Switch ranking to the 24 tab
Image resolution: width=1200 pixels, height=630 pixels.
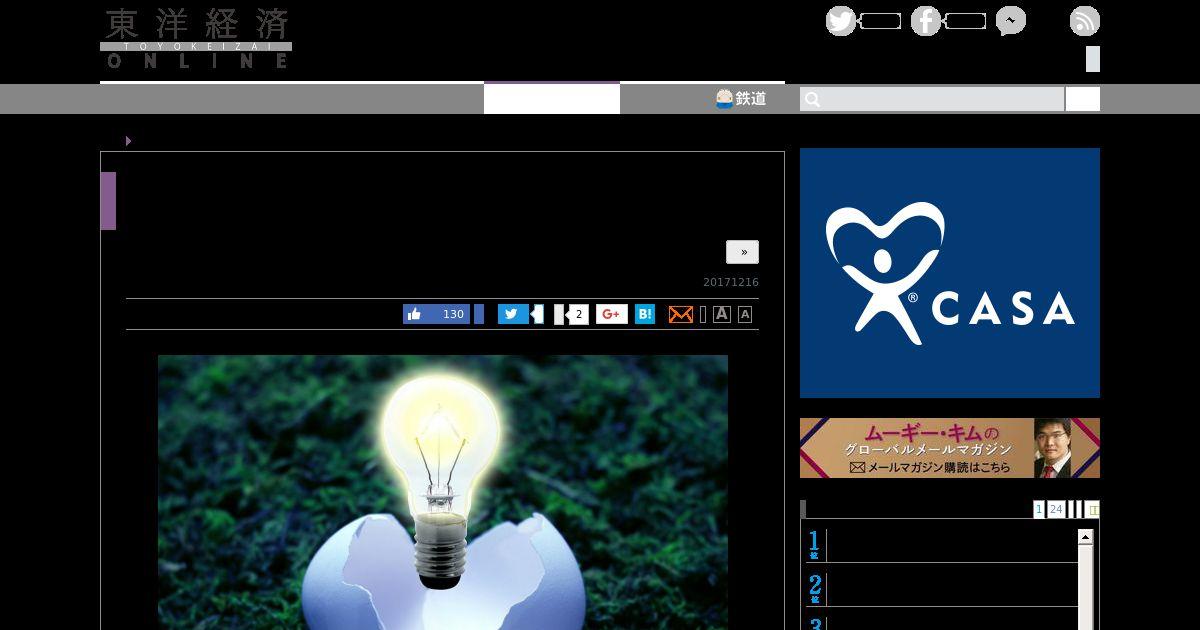pyautogui.click(x=1056, y=509)
